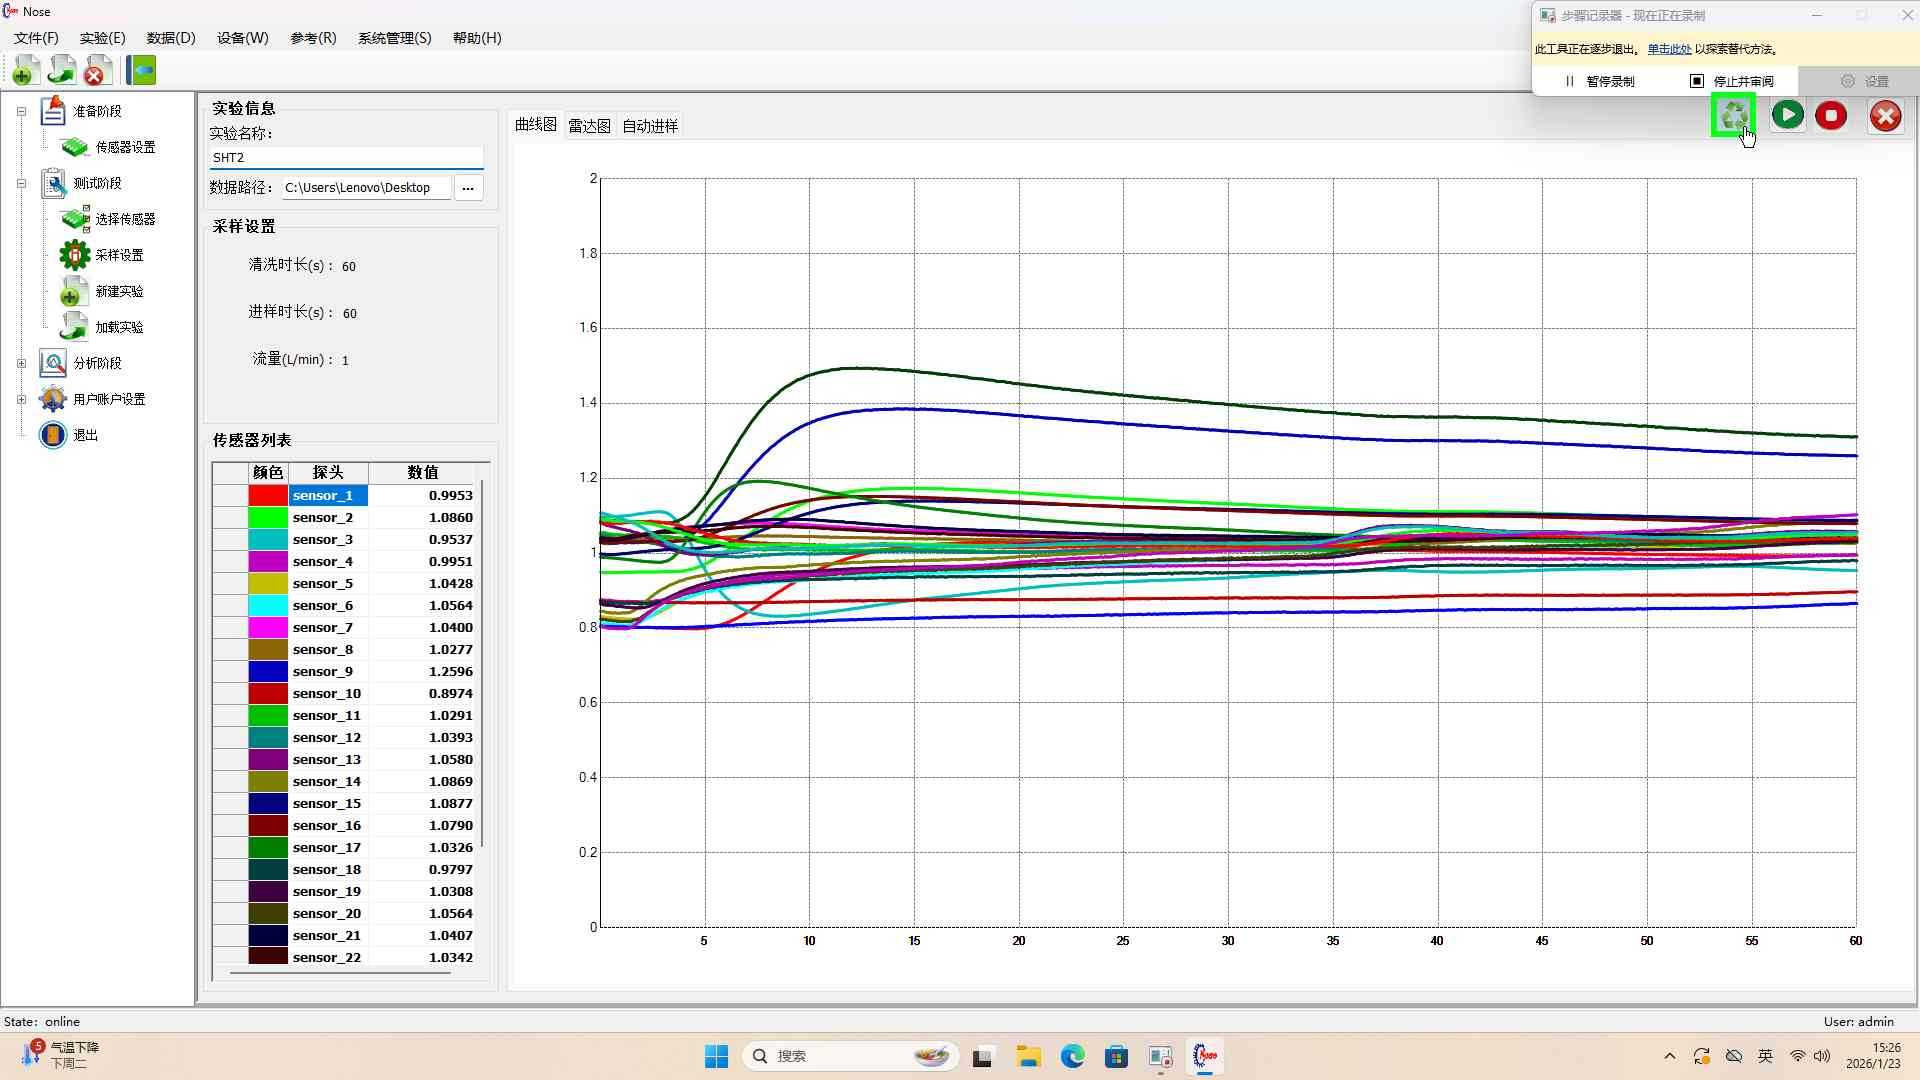1920x1080 pixels.
Task: Click the red X cancel icon
Action: 1885,116
